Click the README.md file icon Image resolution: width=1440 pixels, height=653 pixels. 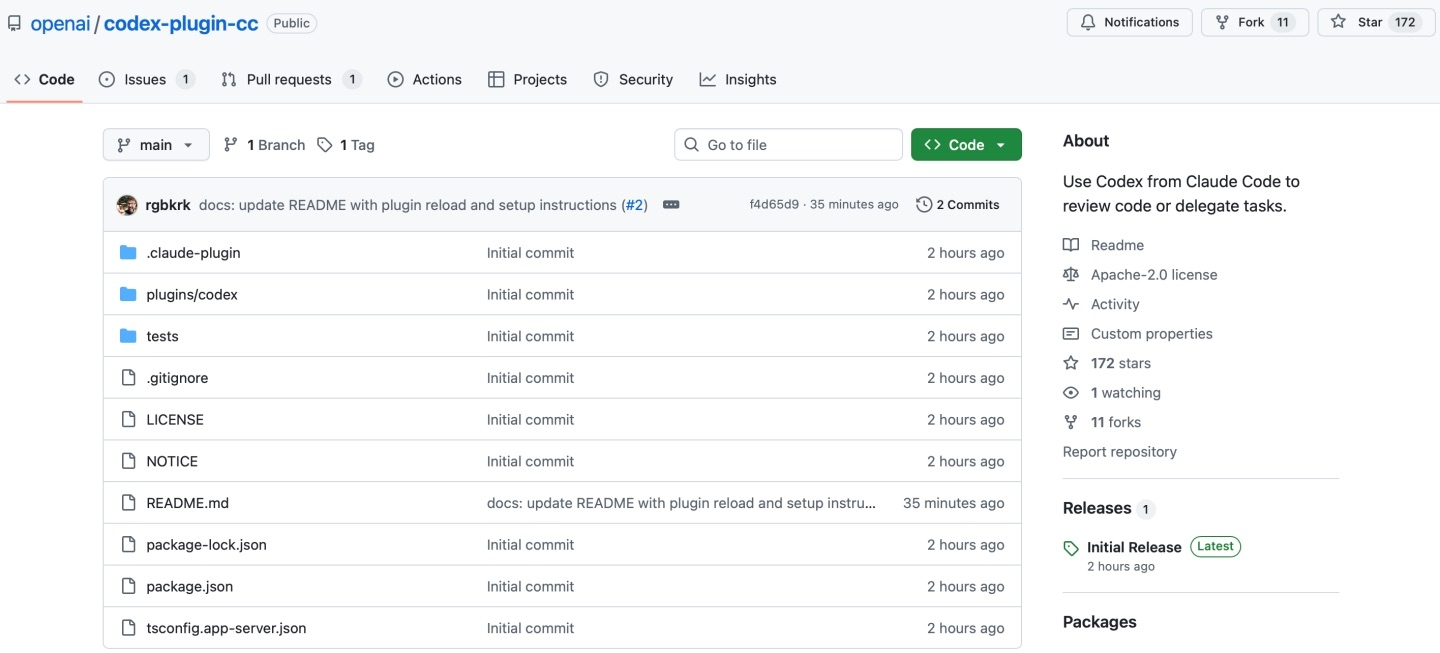(128, 503)
